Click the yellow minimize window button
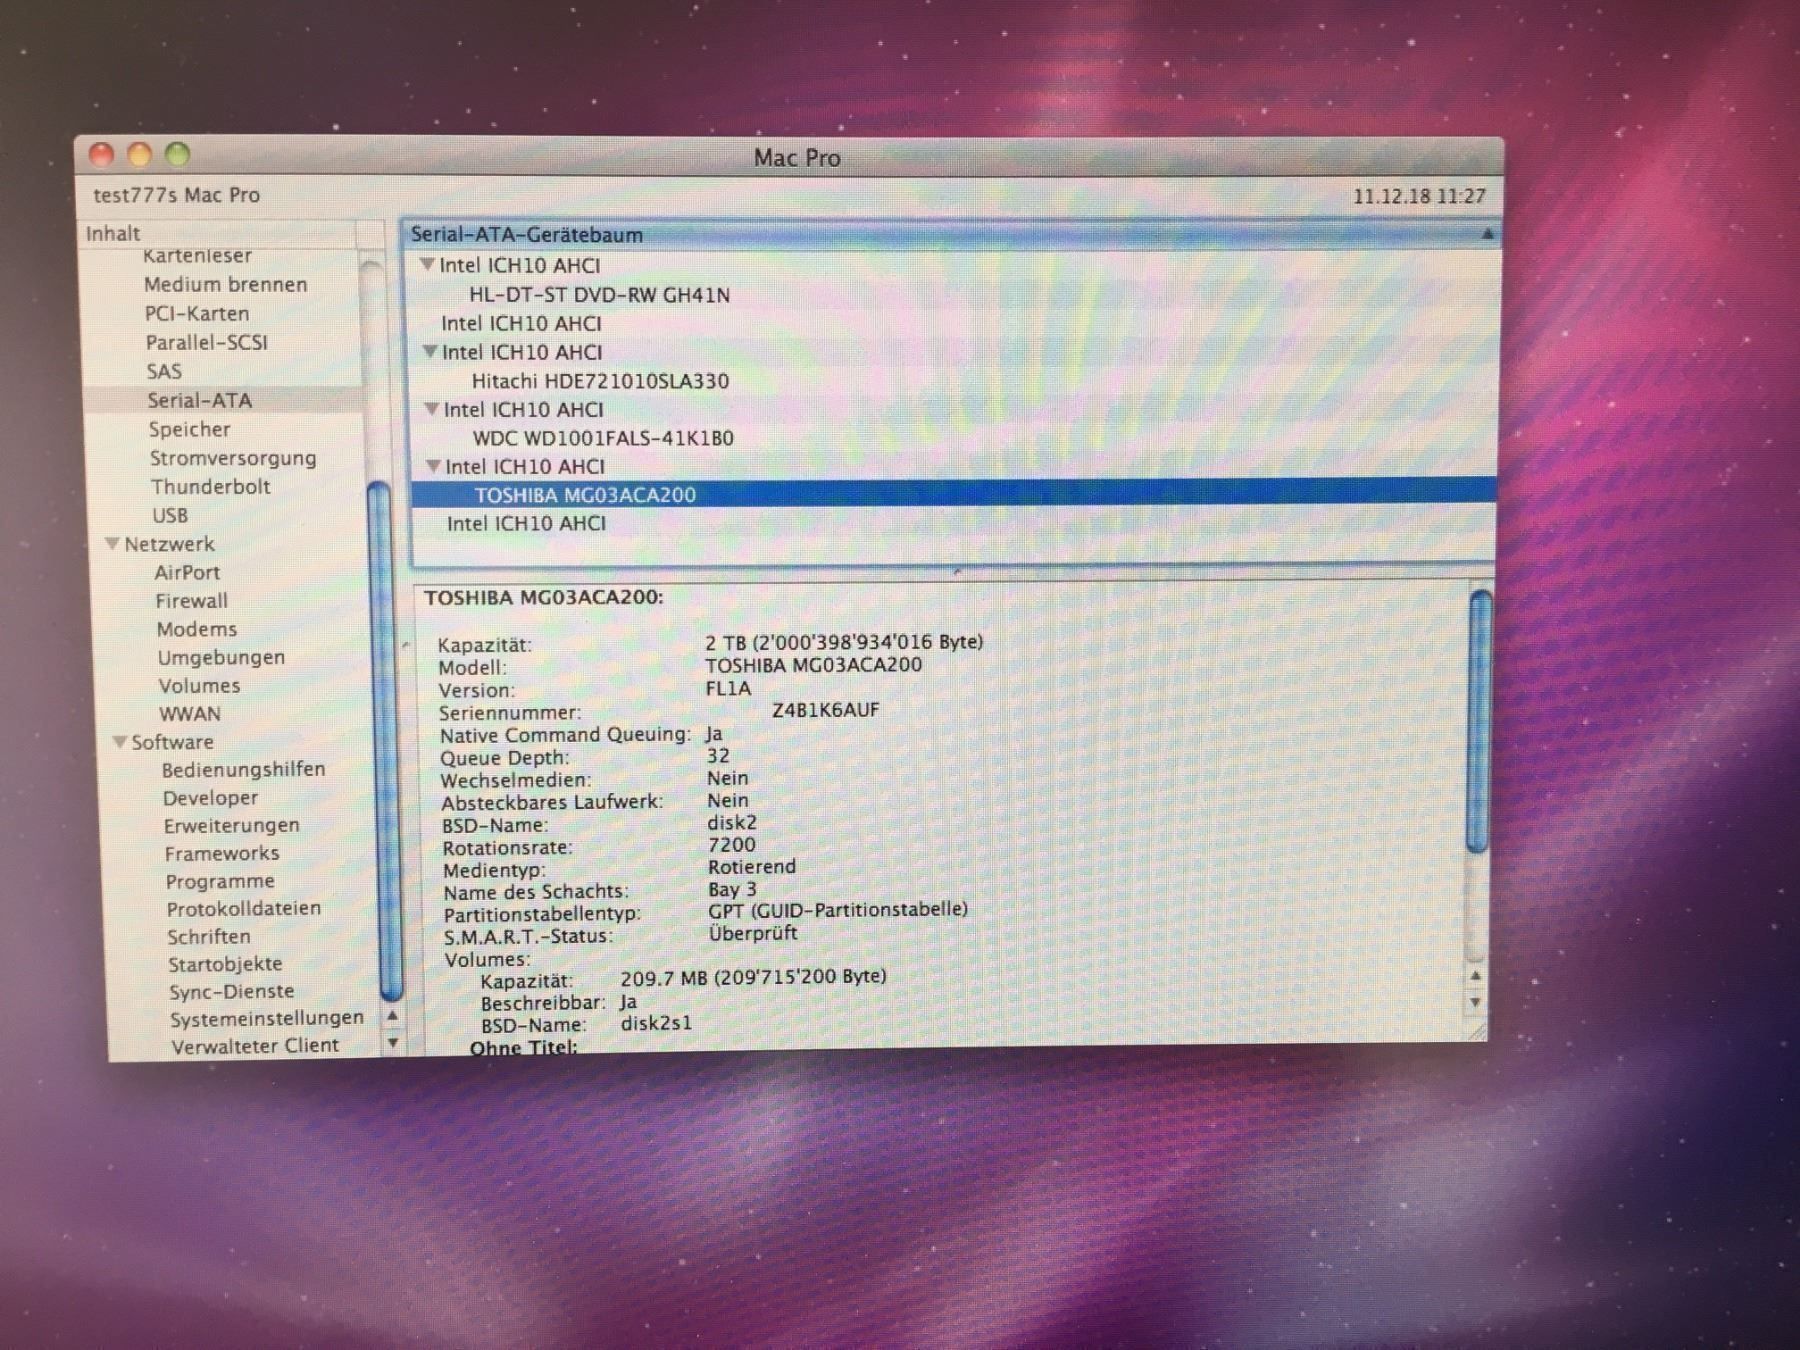The image size is (1800, 1350). pyautogui.click(x=139, y=154)
